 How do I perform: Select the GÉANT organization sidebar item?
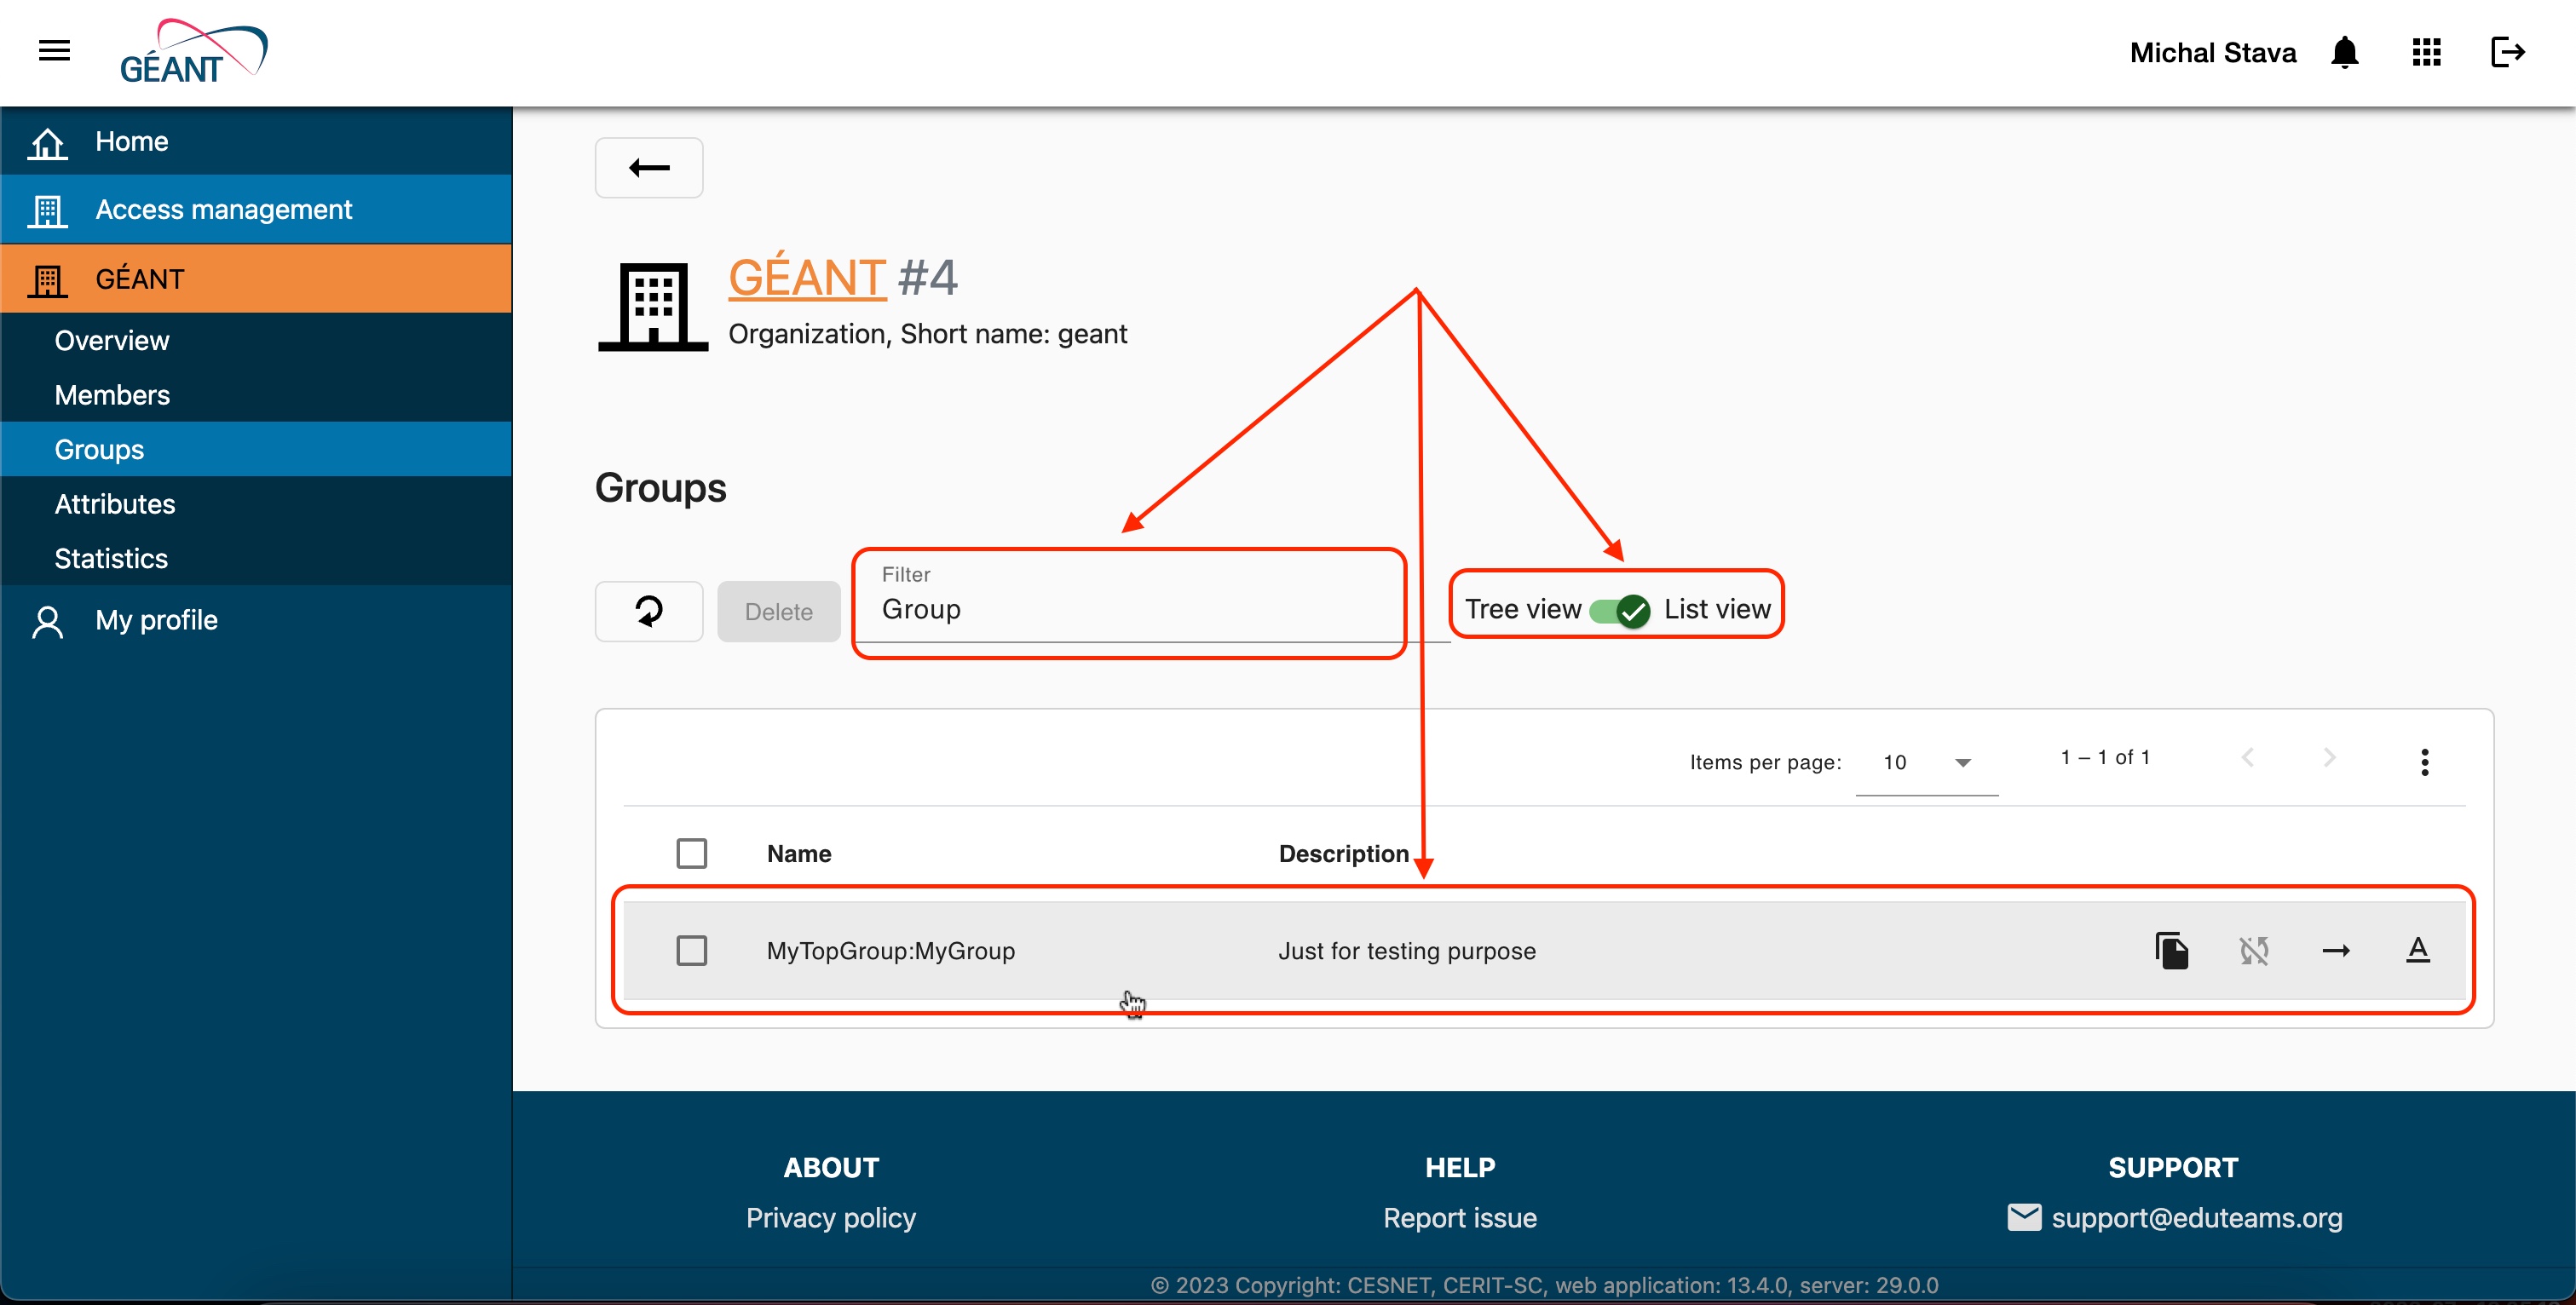coord(256,279)
